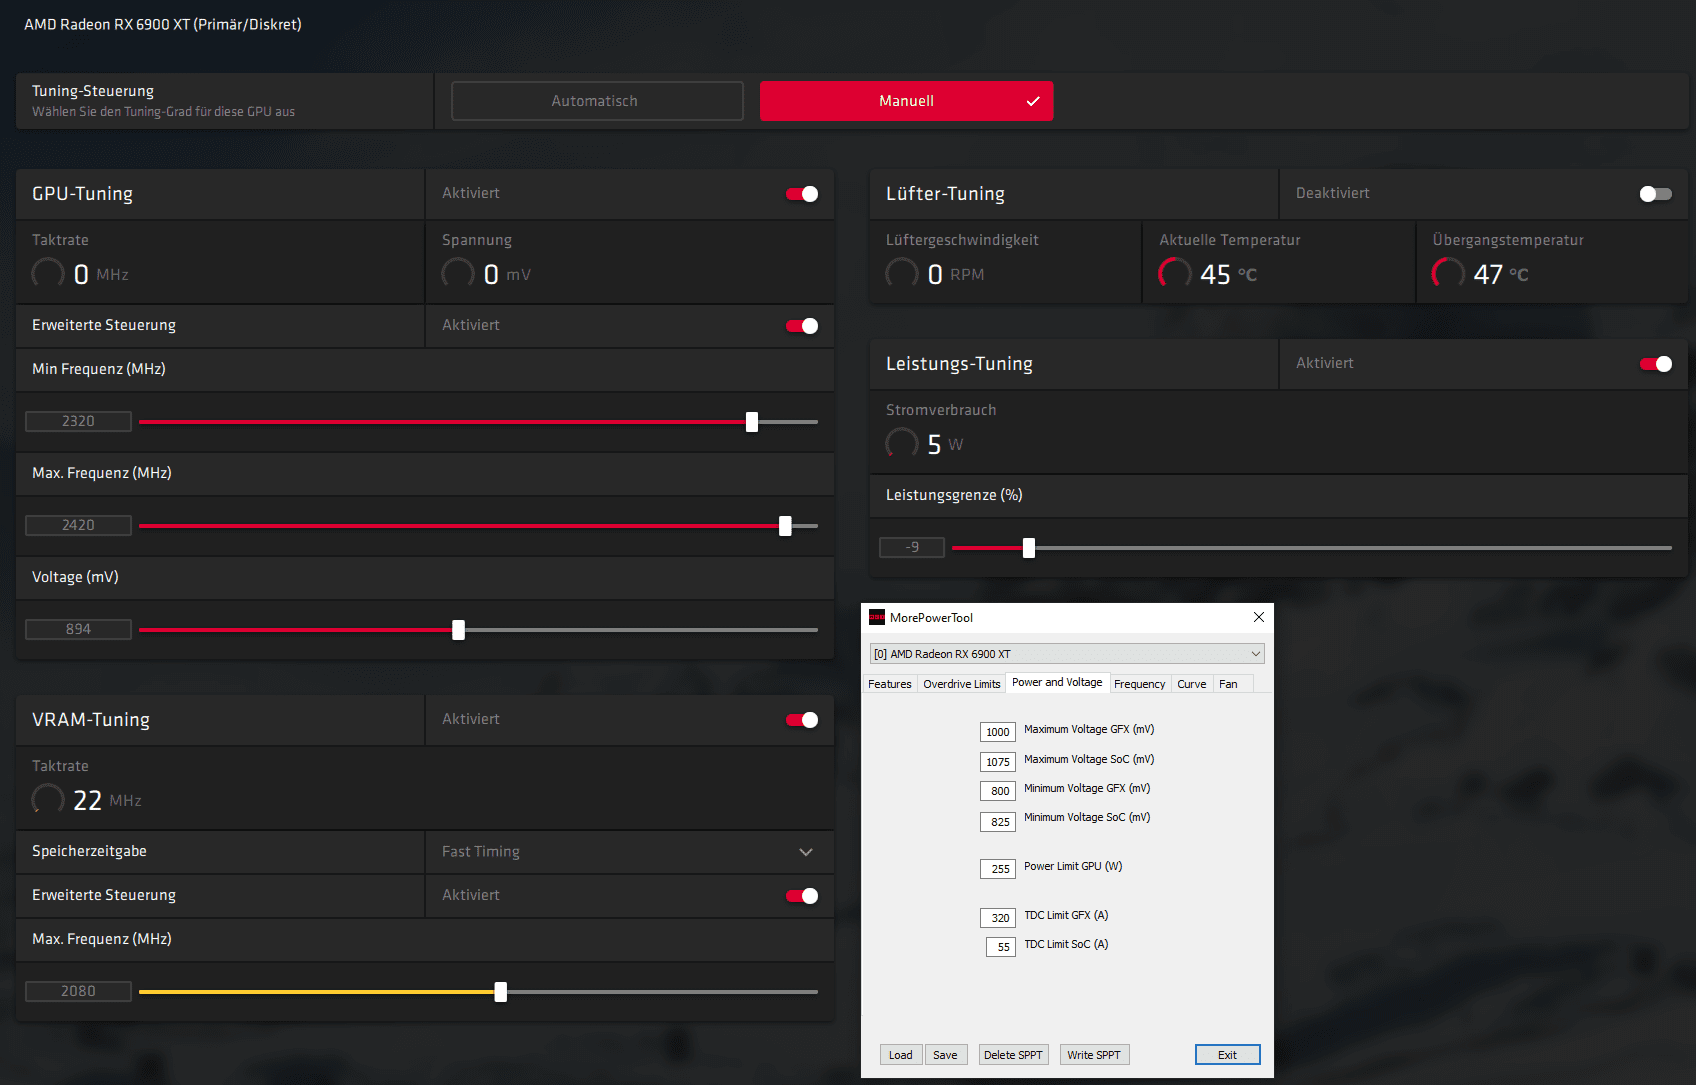
Task: Enable the Lüfter-Tuning switch
Action: (1656, 194)
